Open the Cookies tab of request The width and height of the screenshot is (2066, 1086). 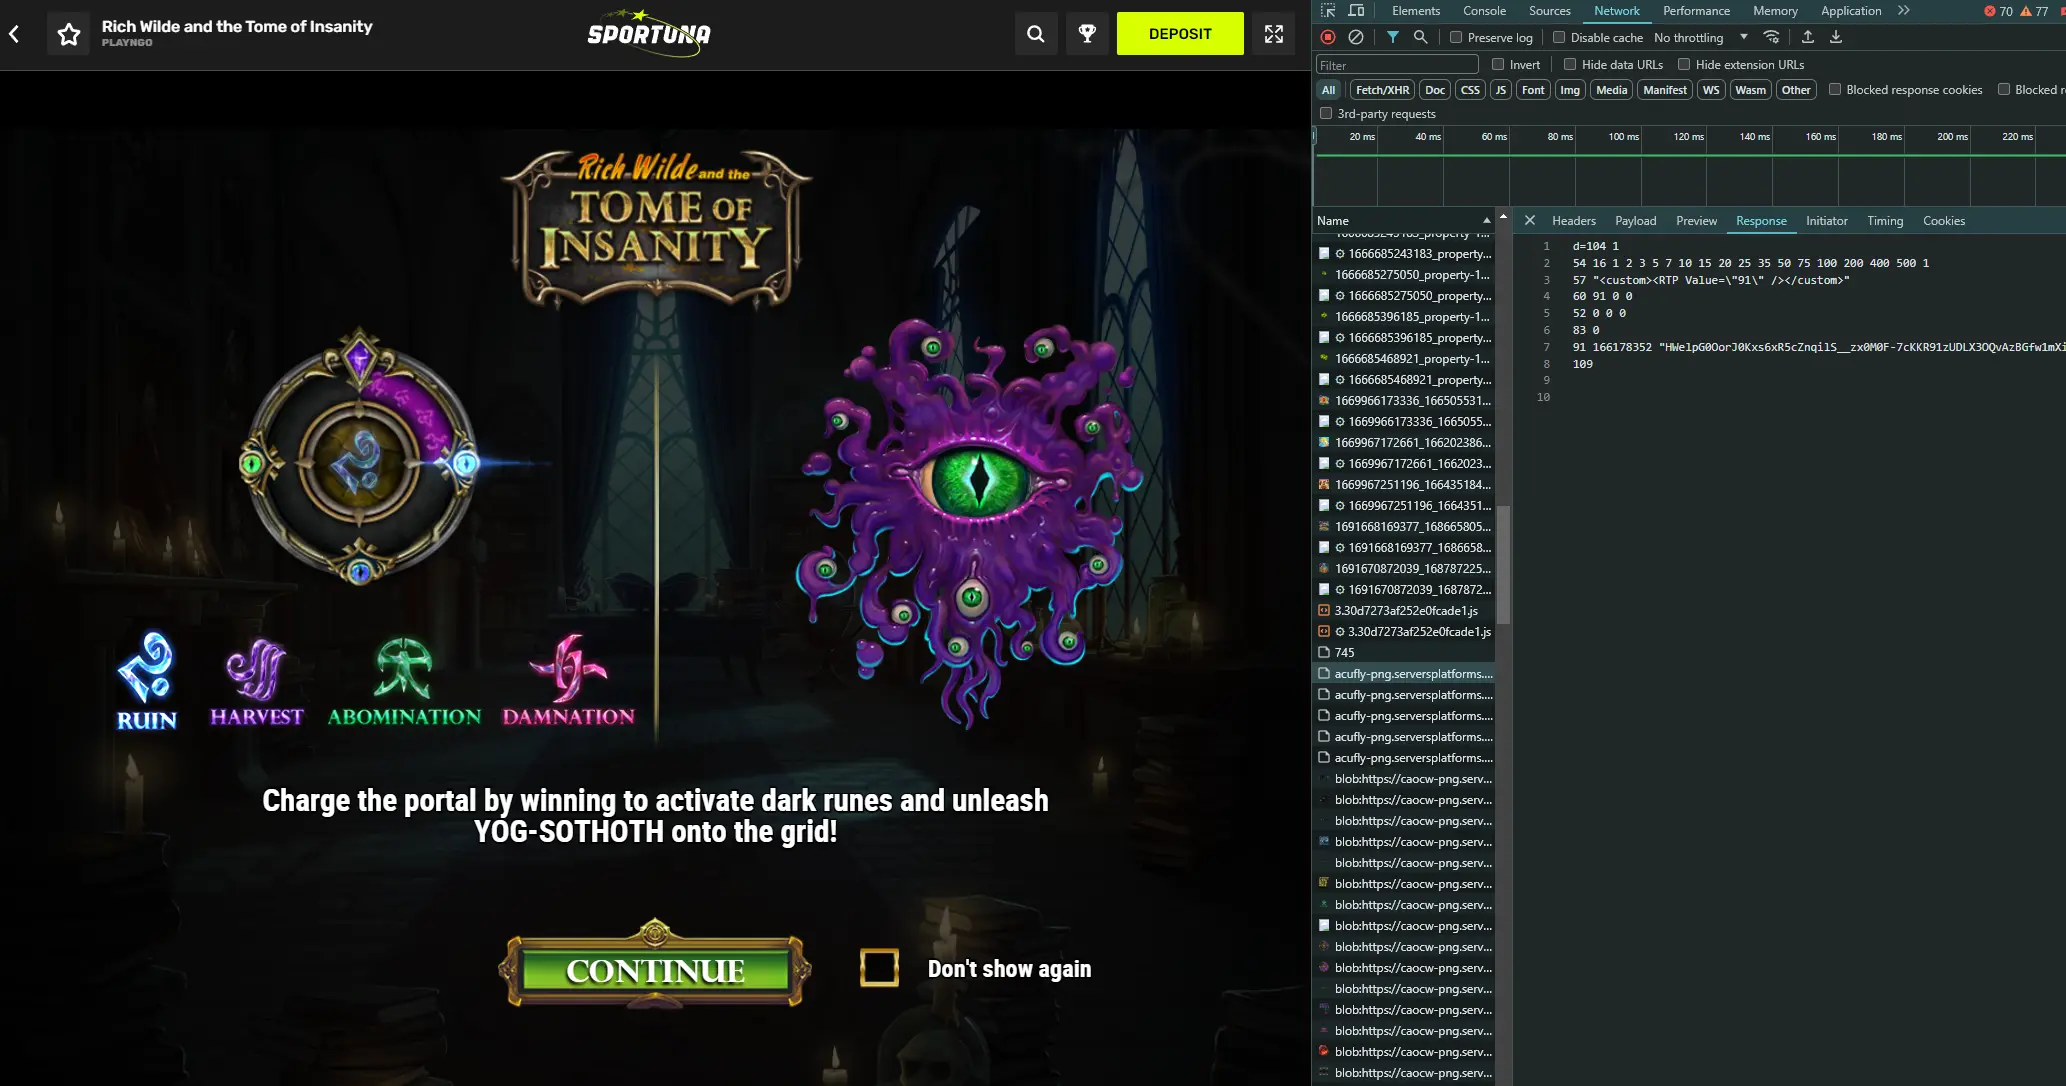(x=1944, y=220)
